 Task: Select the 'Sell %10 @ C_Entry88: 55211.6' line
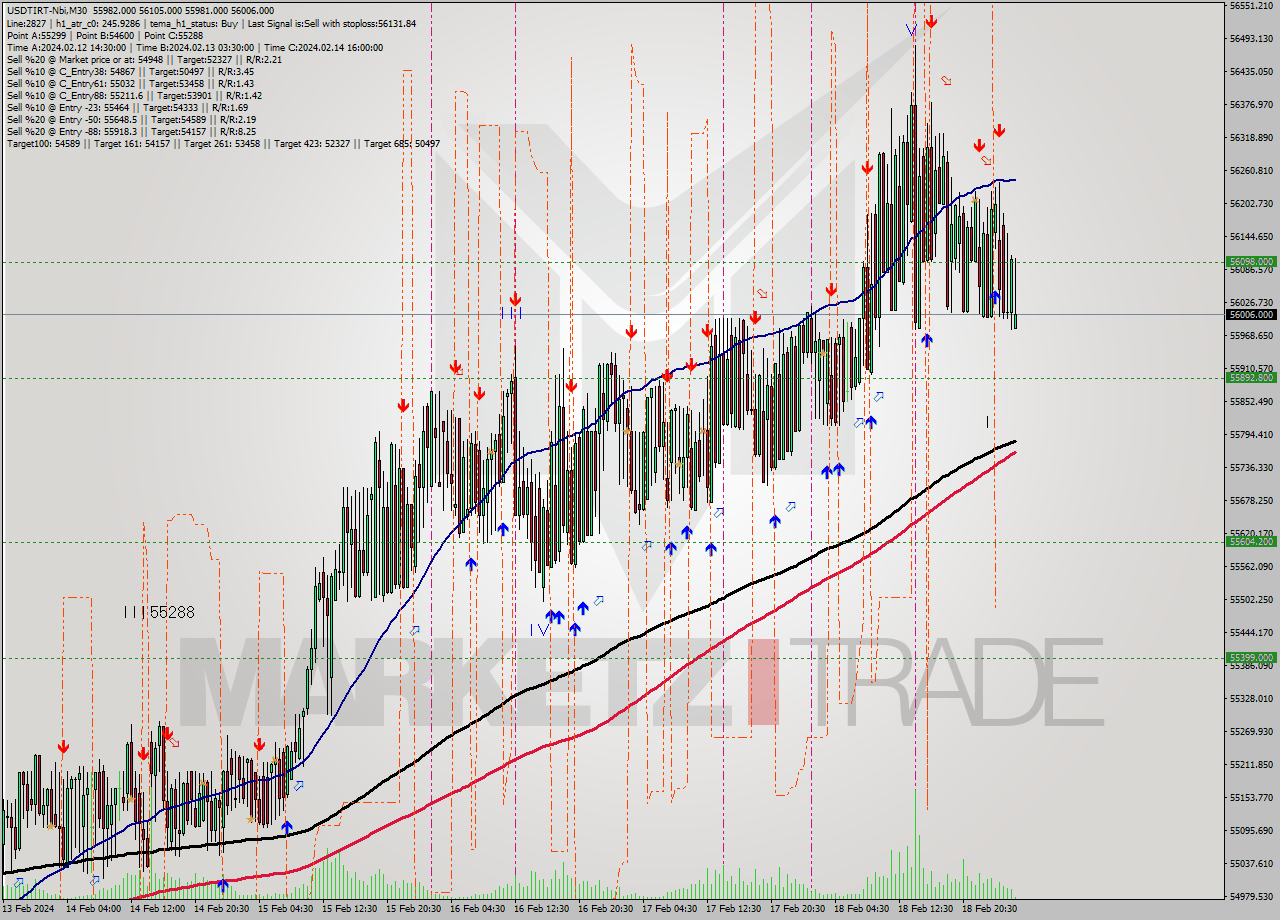tap(134, 95)
